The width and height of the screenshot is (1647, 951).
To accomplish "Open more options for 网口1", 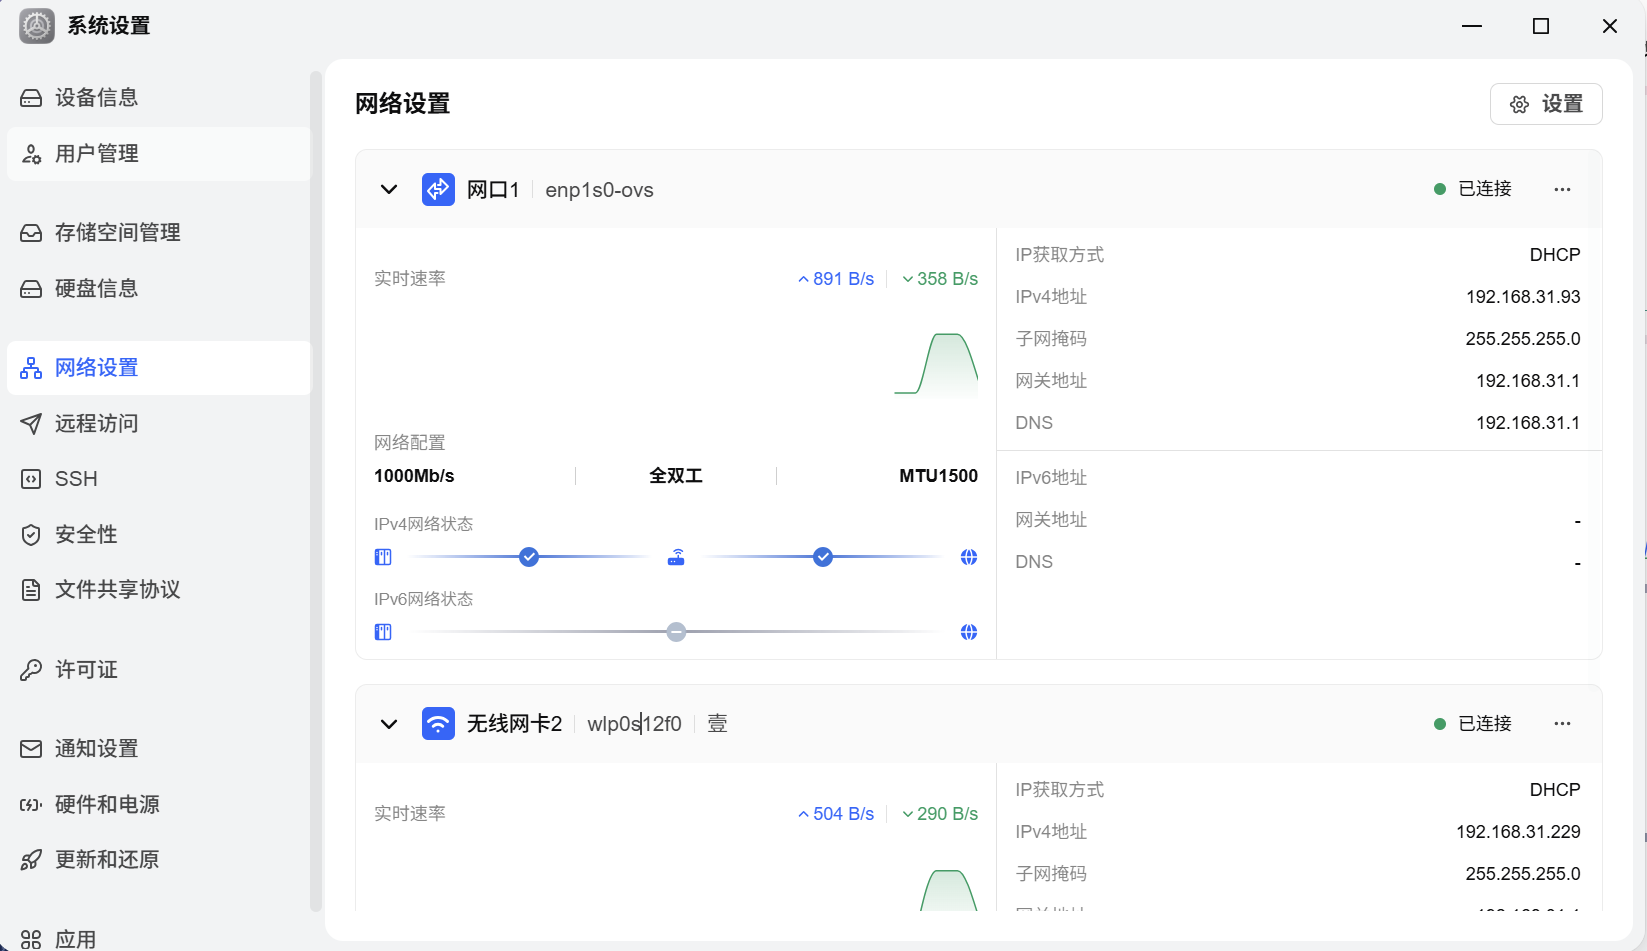I will [1562, 190].
